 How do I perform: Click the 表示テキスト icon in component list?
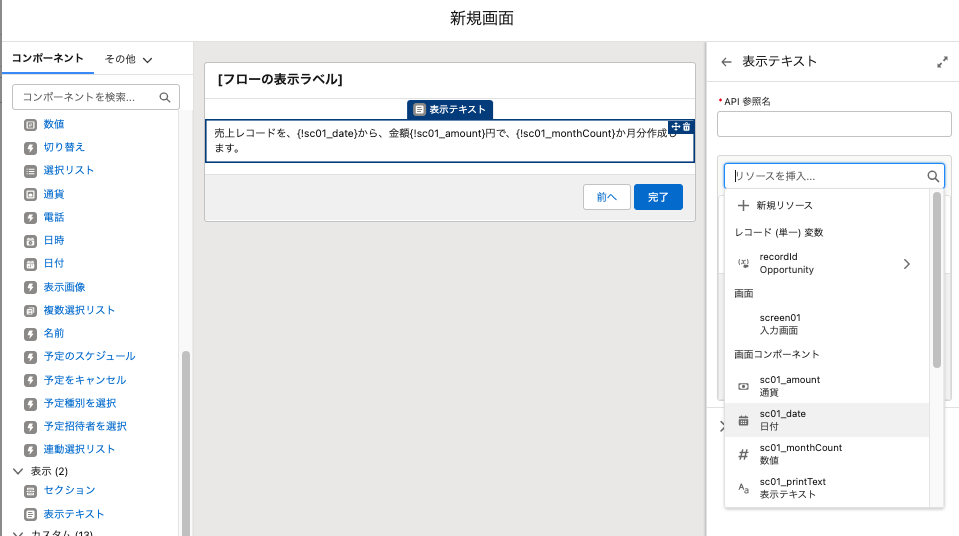tap(31, 515)
